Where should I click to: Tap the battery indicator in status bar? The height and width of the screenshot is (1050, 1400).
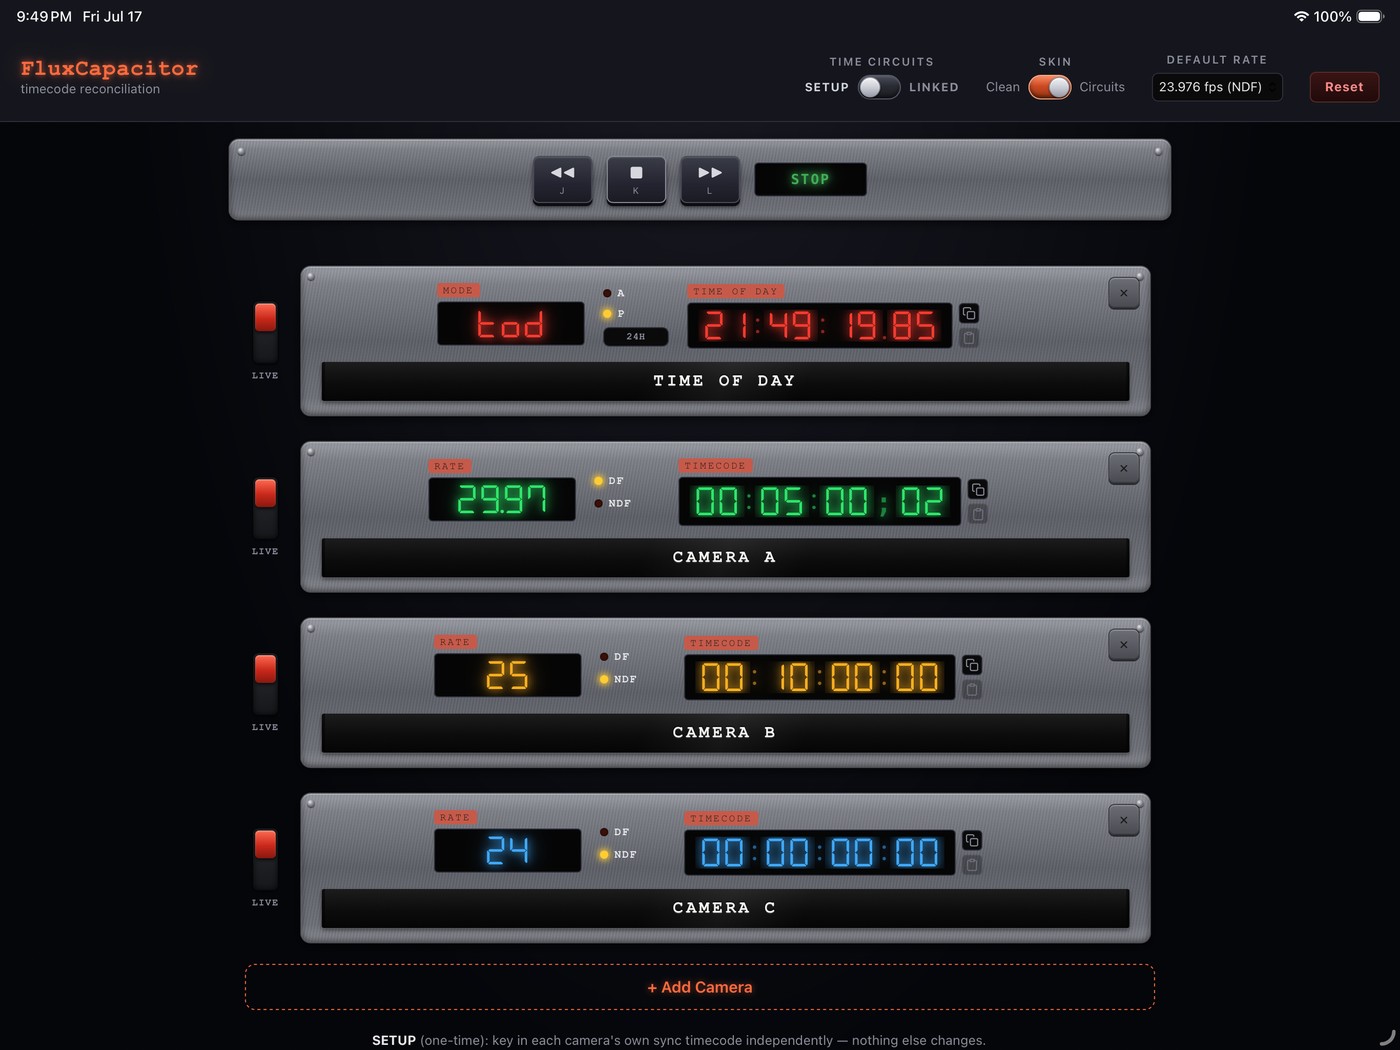[1370, 16]
